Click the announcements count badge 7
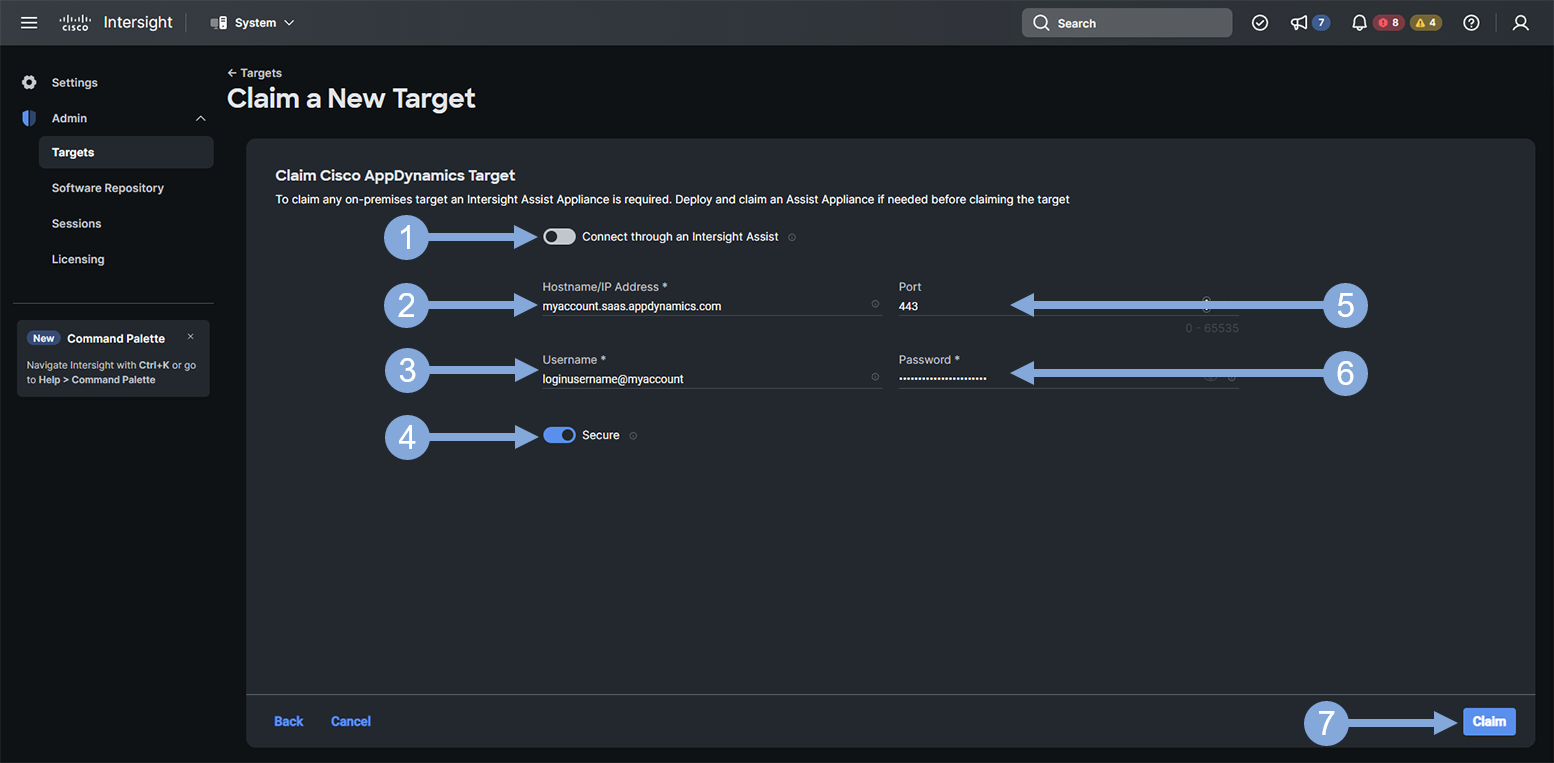Image resolution: width=1554 pixels, height=763 pixels. tap(1321, 23)
